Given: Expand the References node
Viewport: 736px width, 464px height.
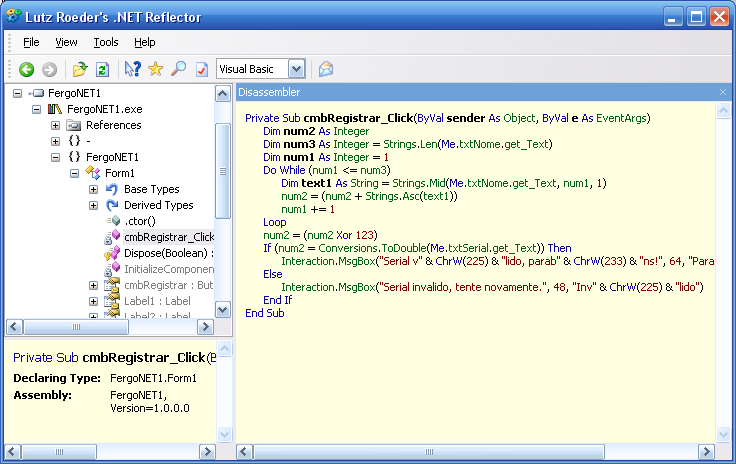Looking at the screenshot, I should pyautogui.click(x=55, y=125).
